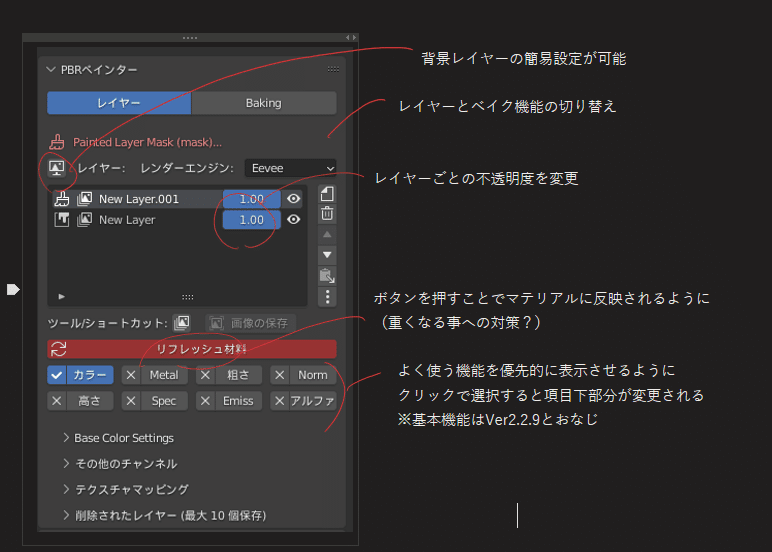Click the refresh arrows icon
The width and height of the screenshot is (772, 552).
coord(59,349)
